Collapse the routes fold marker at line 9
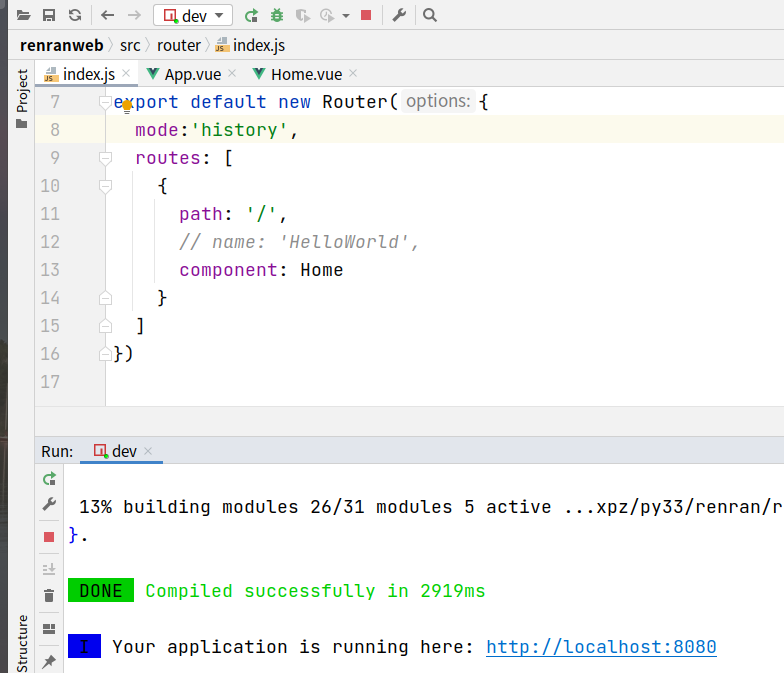The width and height of the screenshot is (784, 673). pos(105,158)
